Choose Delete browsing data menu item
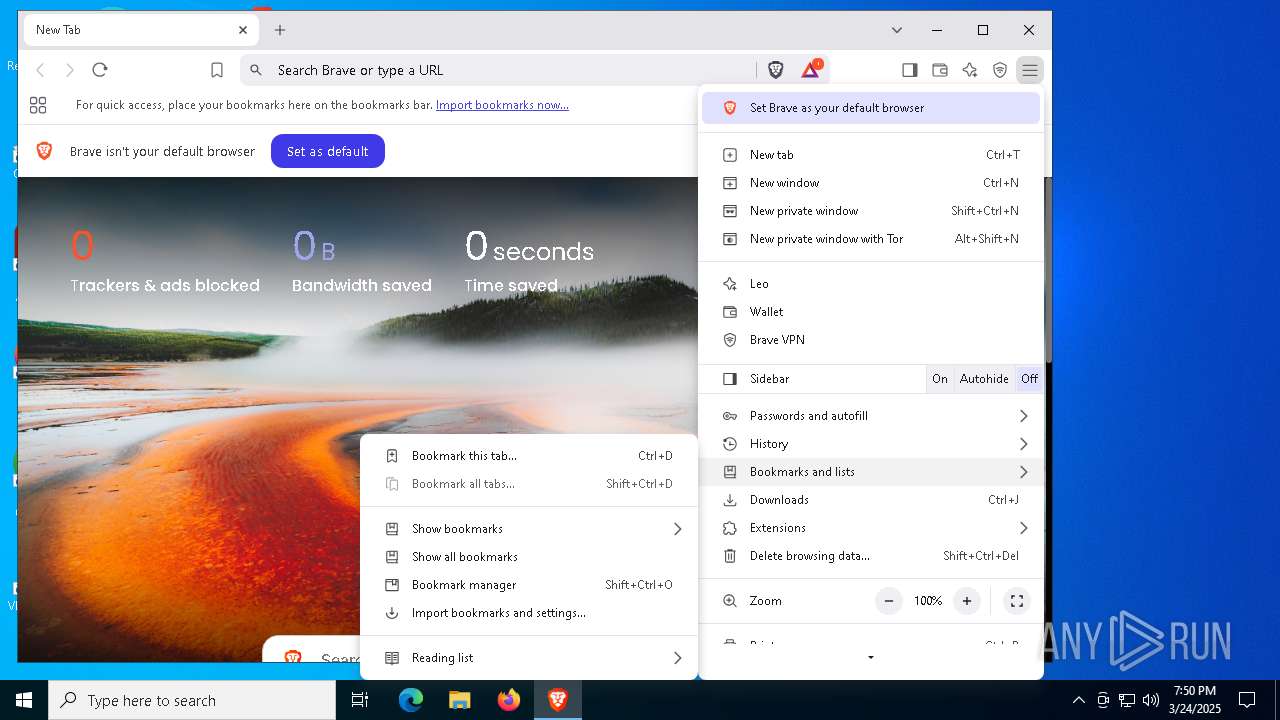This screenshot has height=720, width=1280. click(x=871, y=556)
